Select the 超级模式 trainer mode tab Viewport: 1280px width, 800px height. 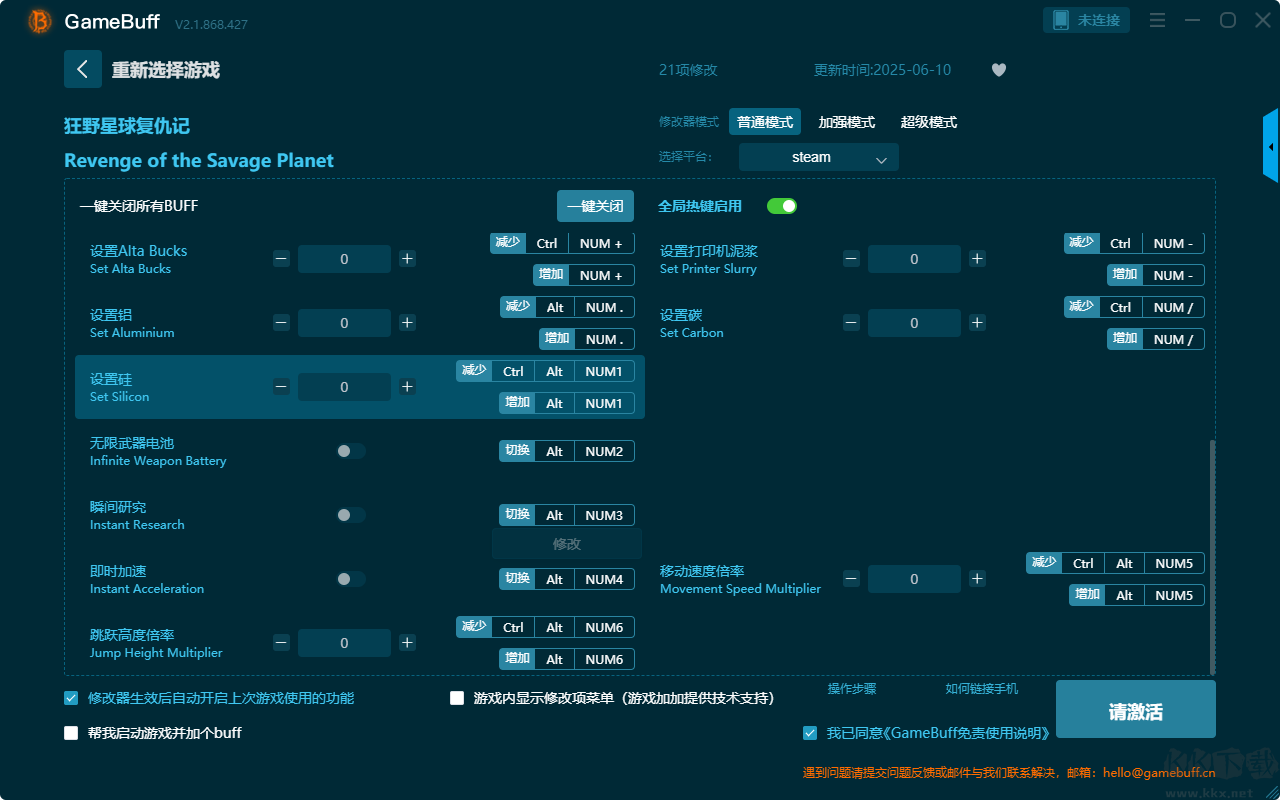(929, 122)
